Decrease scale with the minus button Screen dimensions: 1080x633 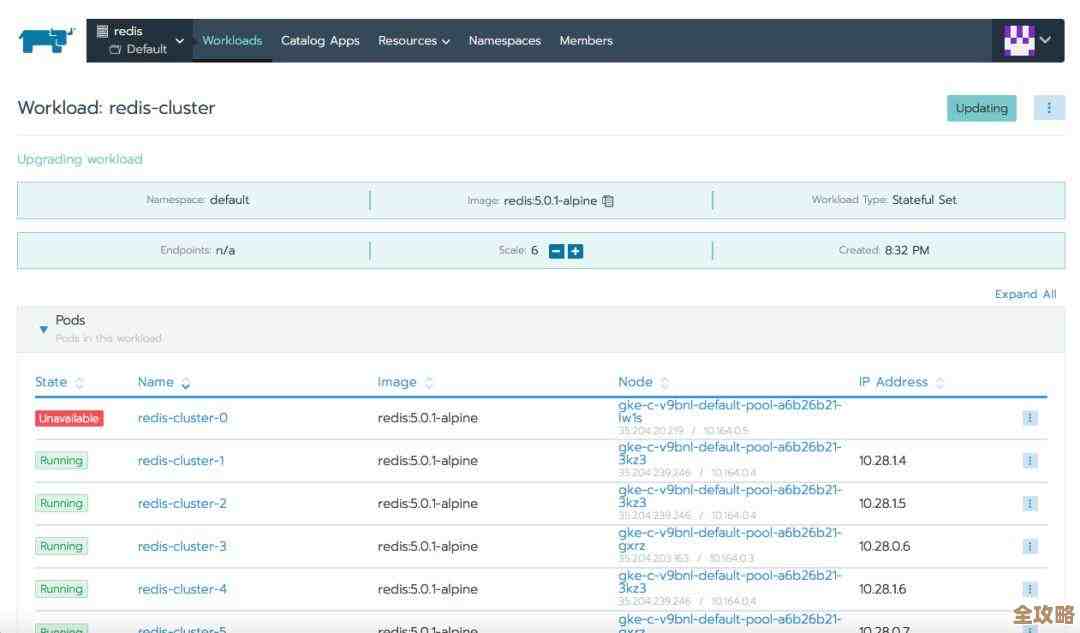556,251
